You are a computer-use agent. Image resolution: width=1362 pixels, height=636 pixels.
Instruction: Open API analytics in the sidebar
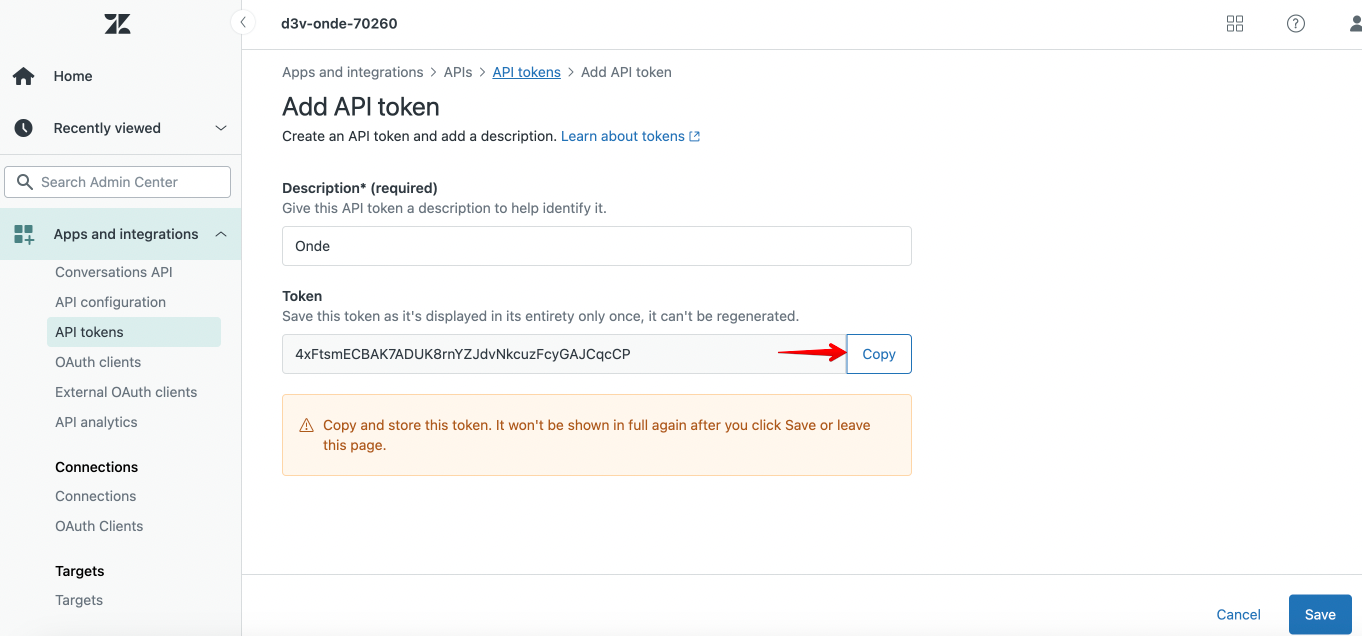point(96,422)
